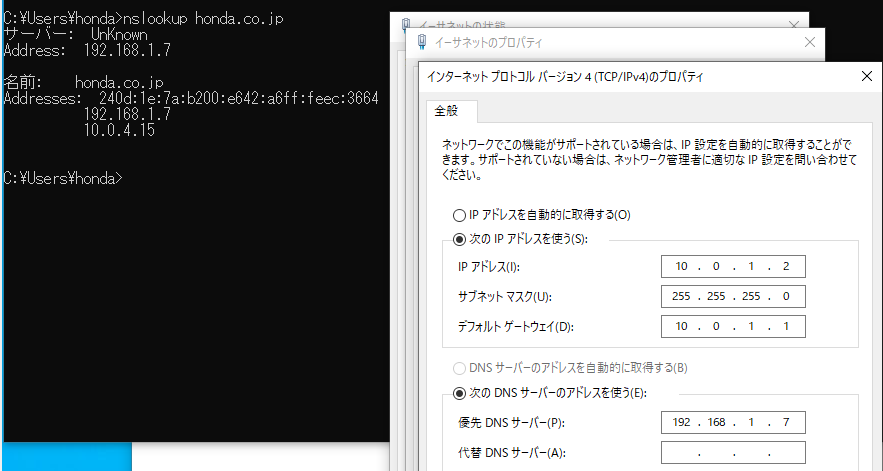Viewport: 883px width, 471px height.
Task: Click the empty 代替 DNS サーバー field
Action: 733,452
